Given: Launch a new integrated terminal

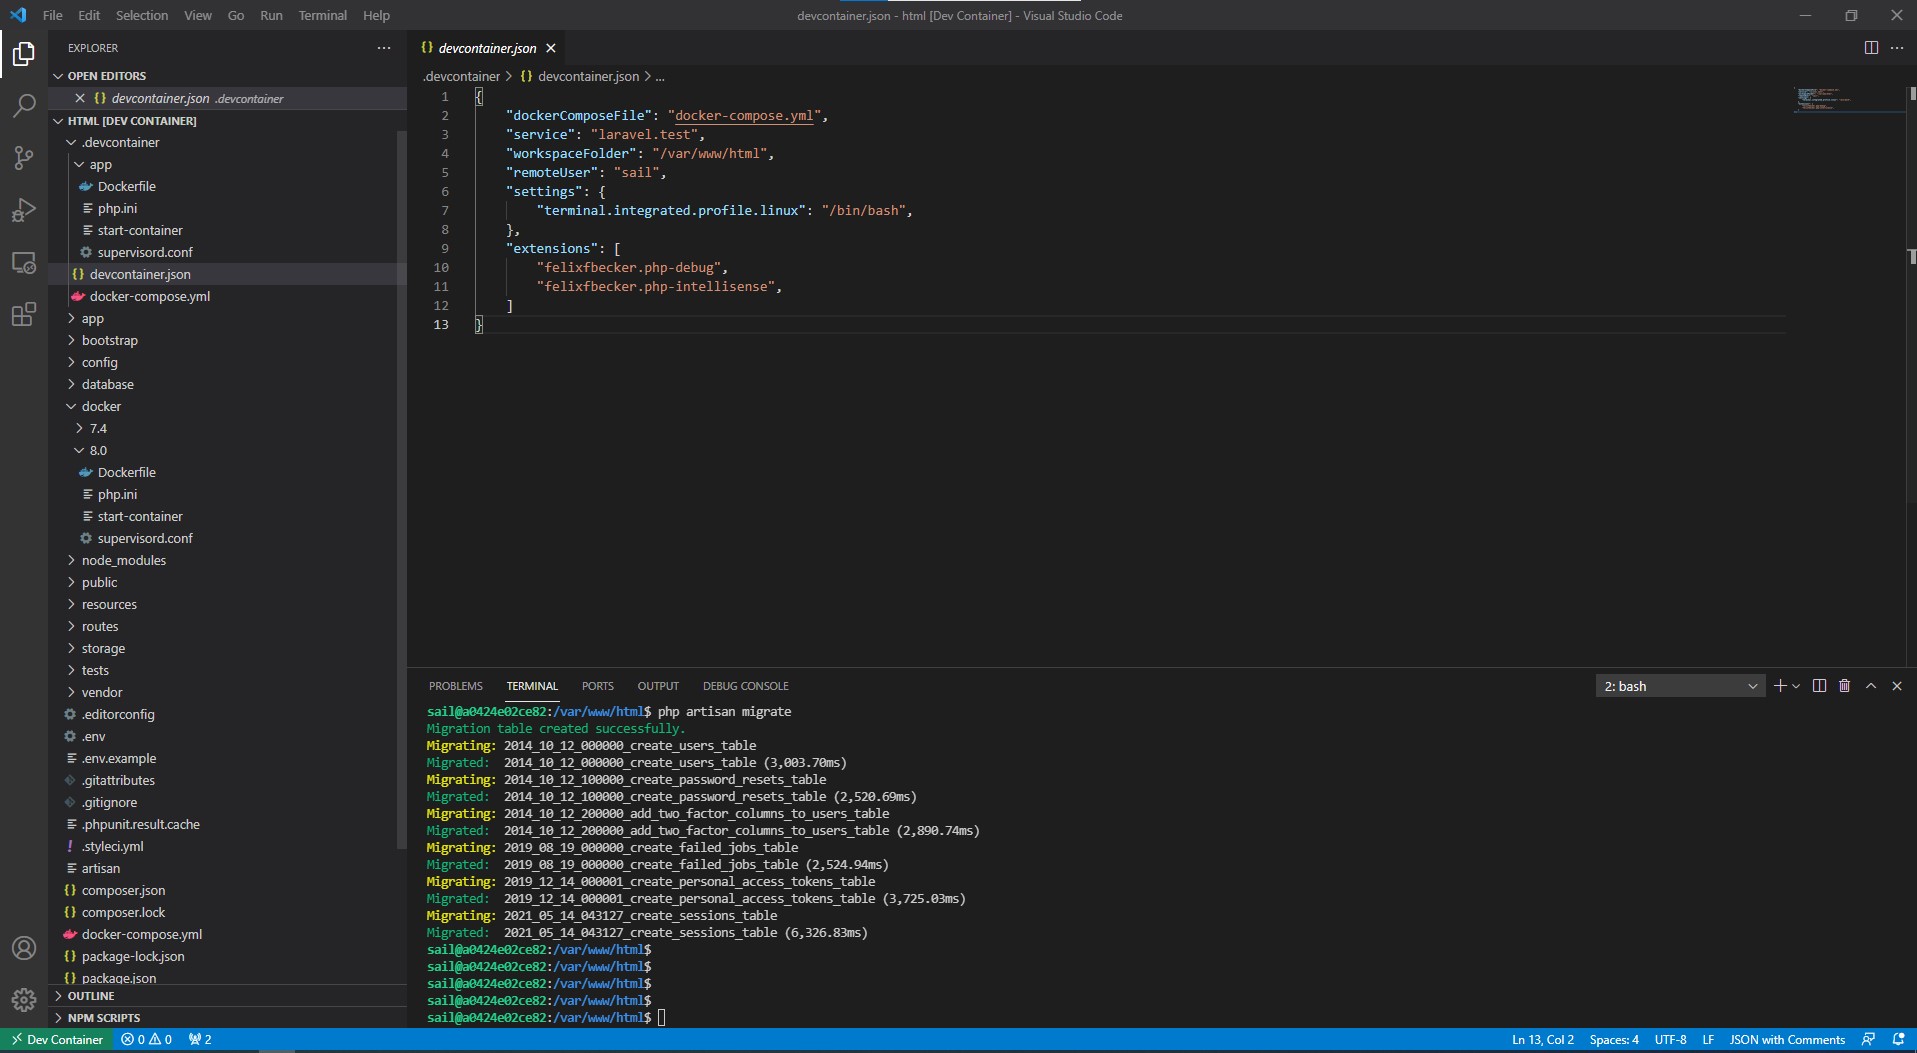Looking at the screenshot, I should tap(1782, 686).
